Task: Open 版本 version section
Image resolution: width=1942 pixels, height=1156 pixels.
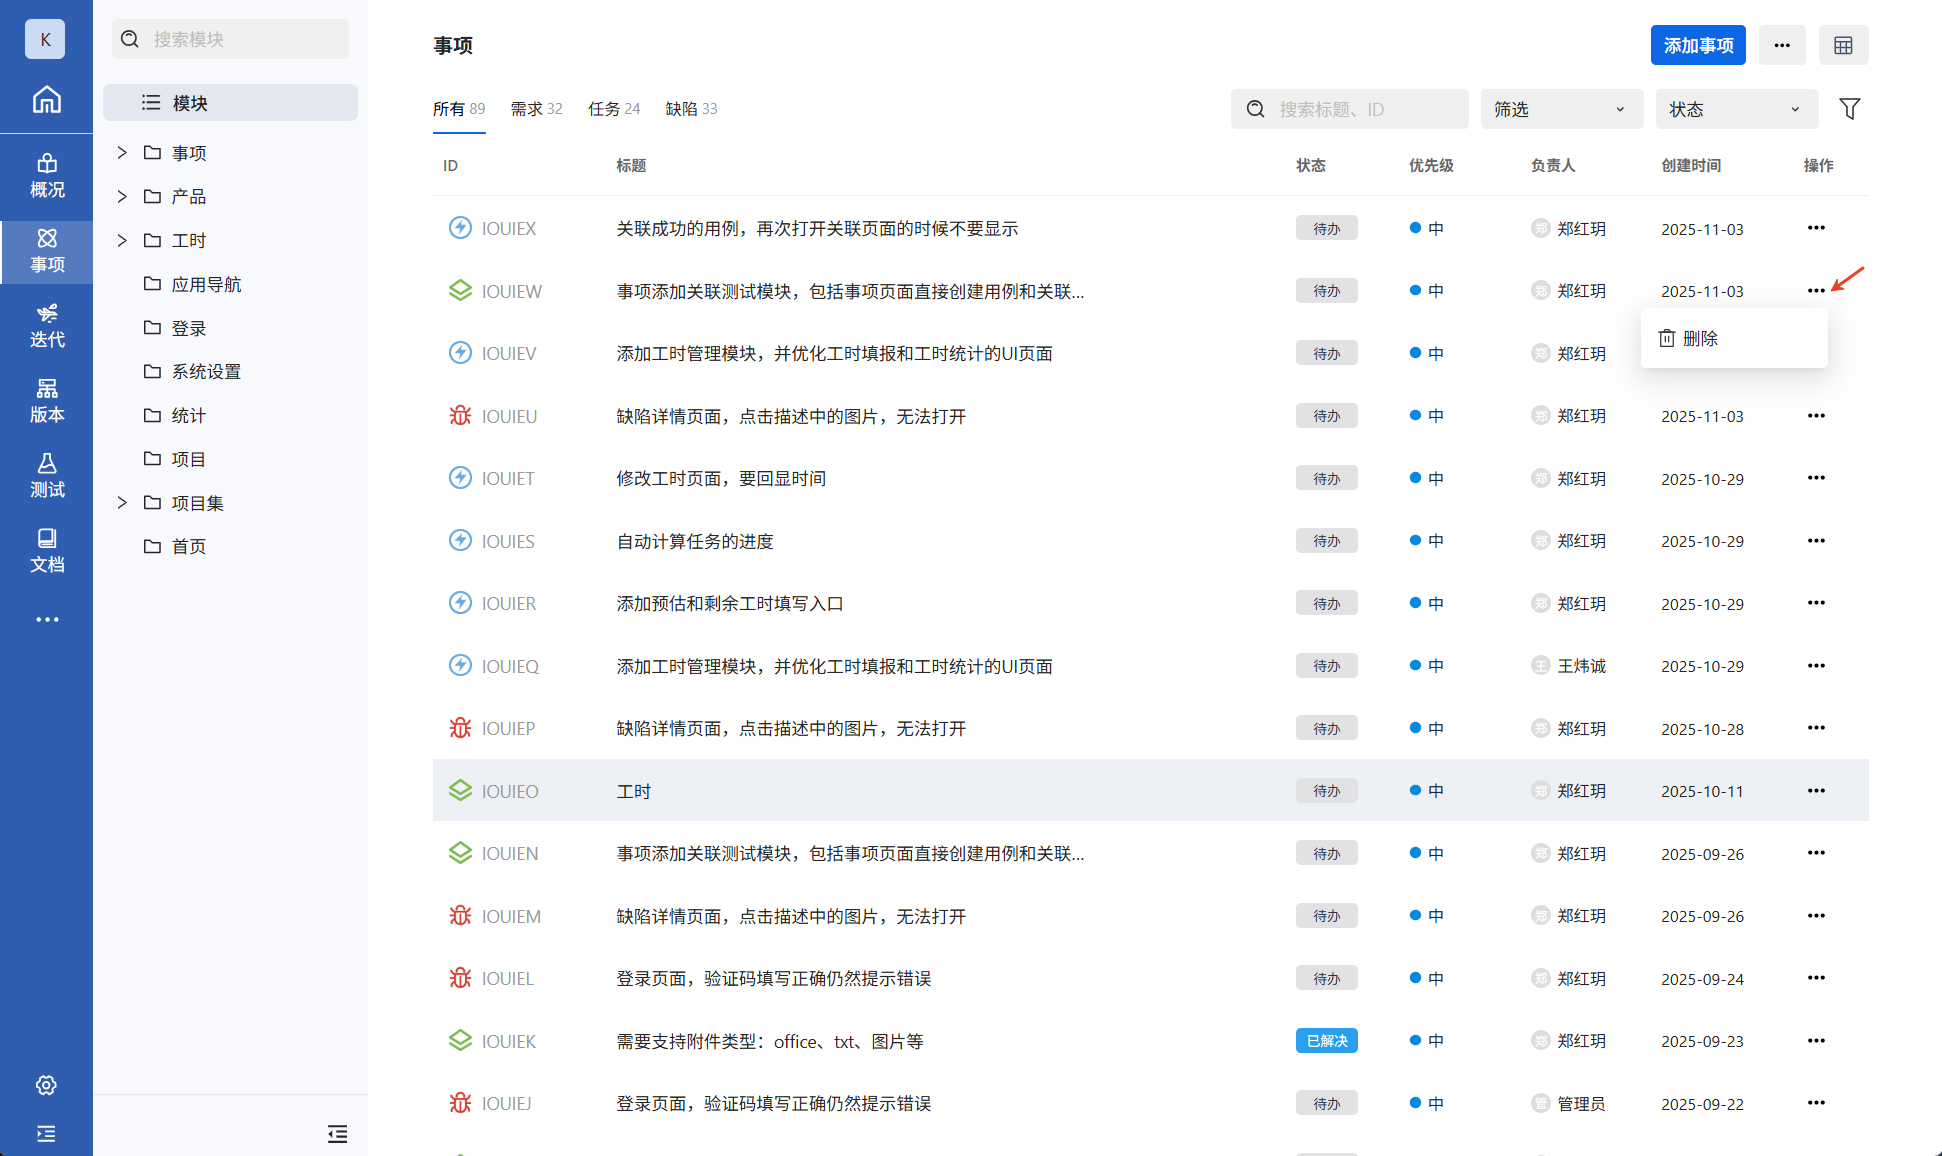Action: [x=46, y=401]
